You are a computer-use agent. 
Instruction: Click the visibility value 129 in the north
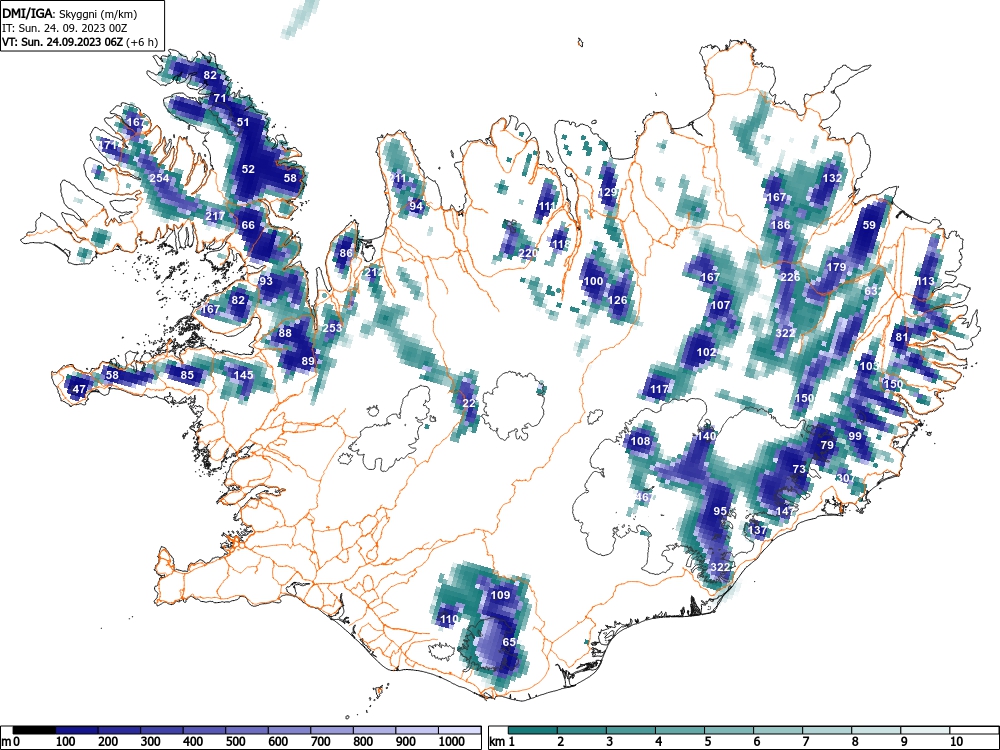[608, 192]
